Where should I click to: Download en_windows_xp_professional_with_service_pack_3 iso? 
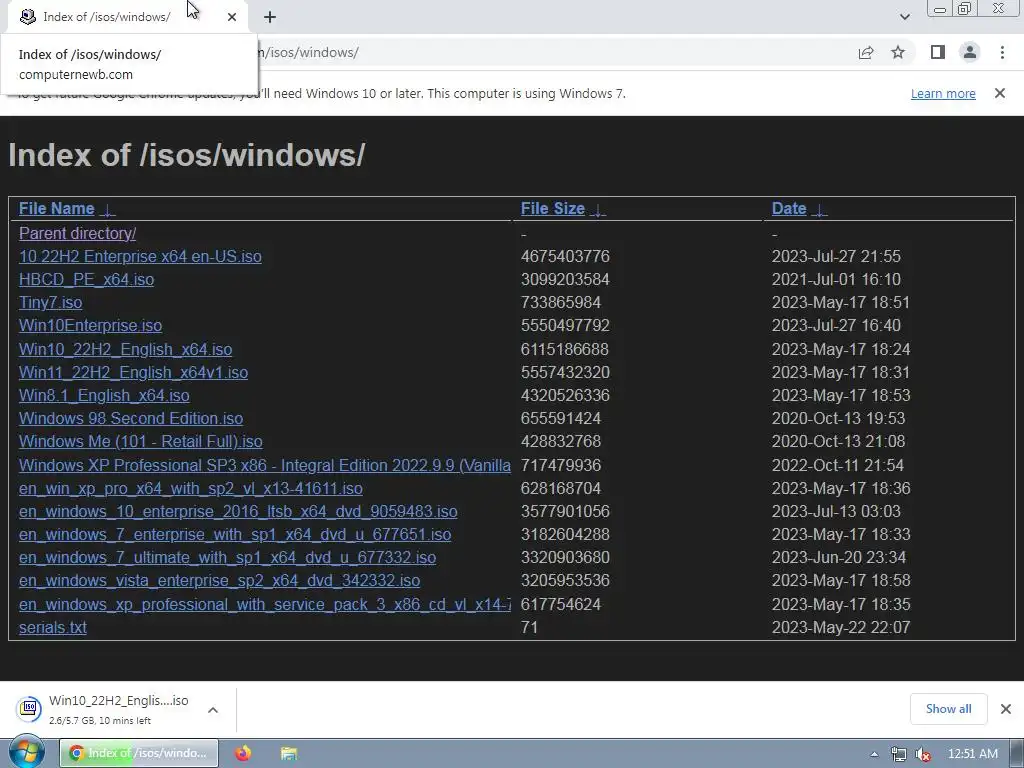click(x=264, y=604)
